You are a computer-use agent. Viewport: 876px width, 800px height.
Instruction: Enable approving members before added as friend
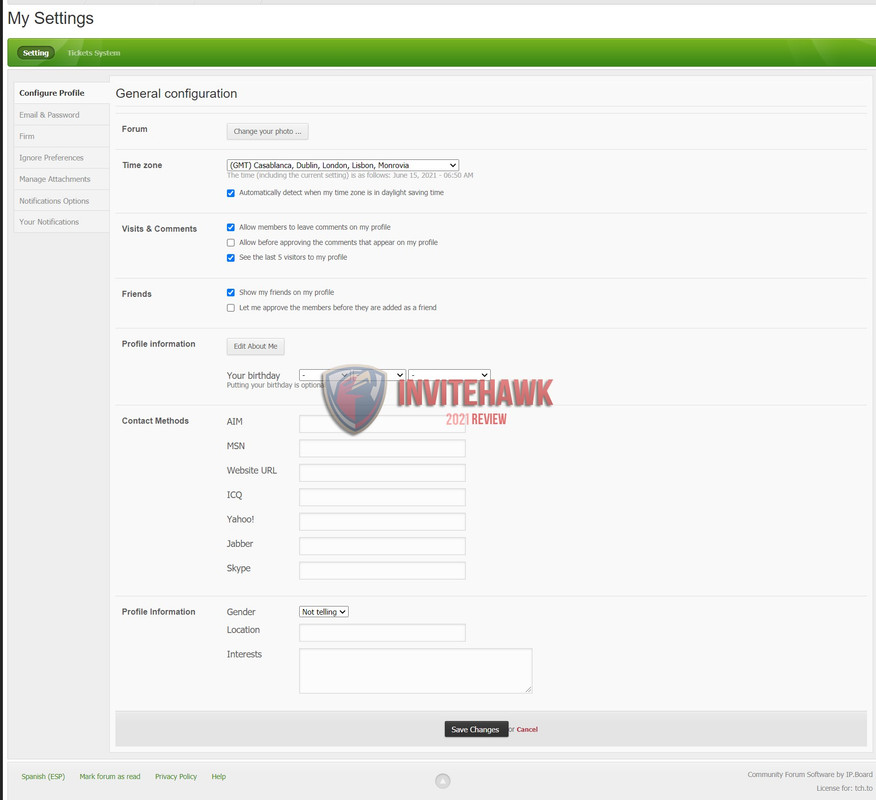click(x=231, y=308)
